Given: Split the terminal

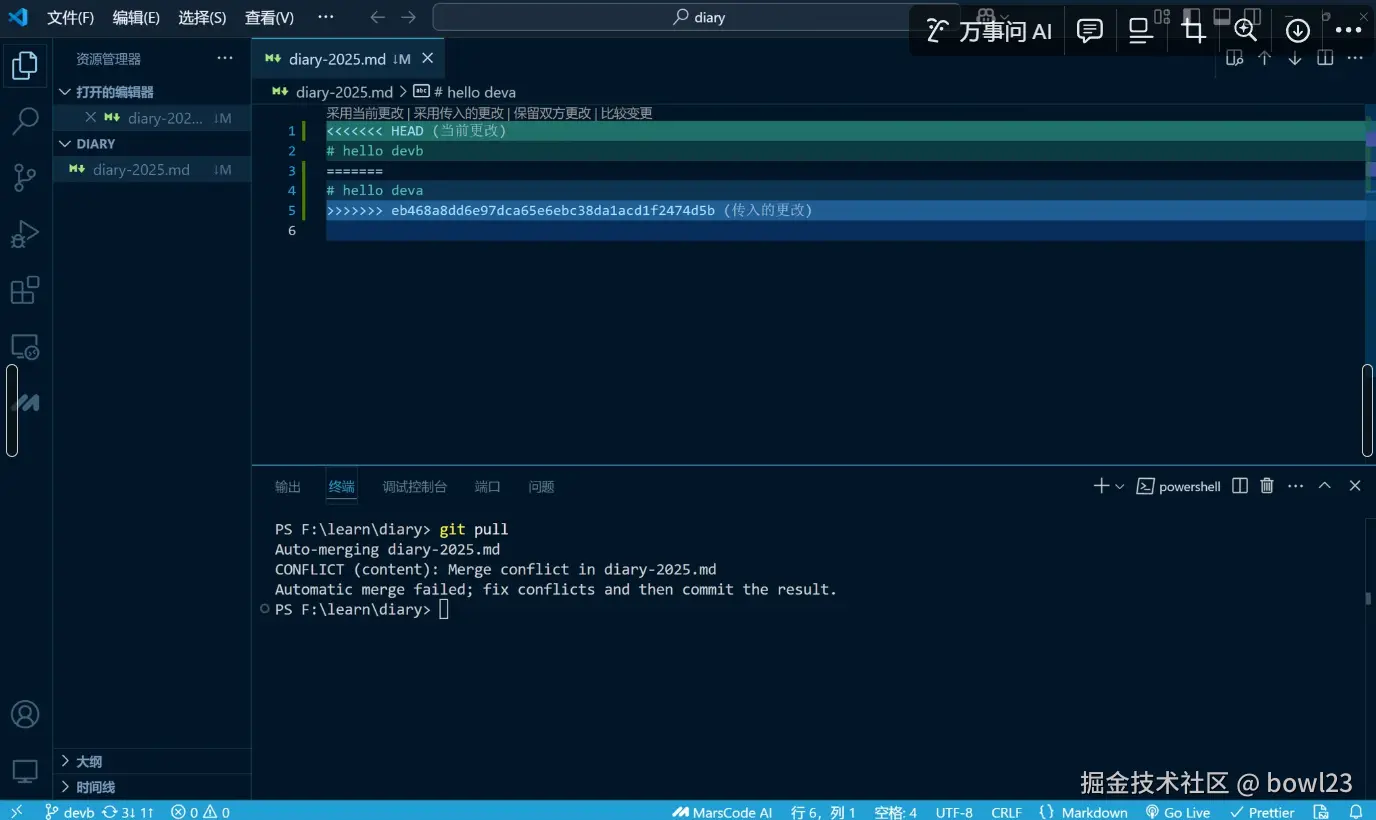Looking at the screenshot, I should 1240,486.
